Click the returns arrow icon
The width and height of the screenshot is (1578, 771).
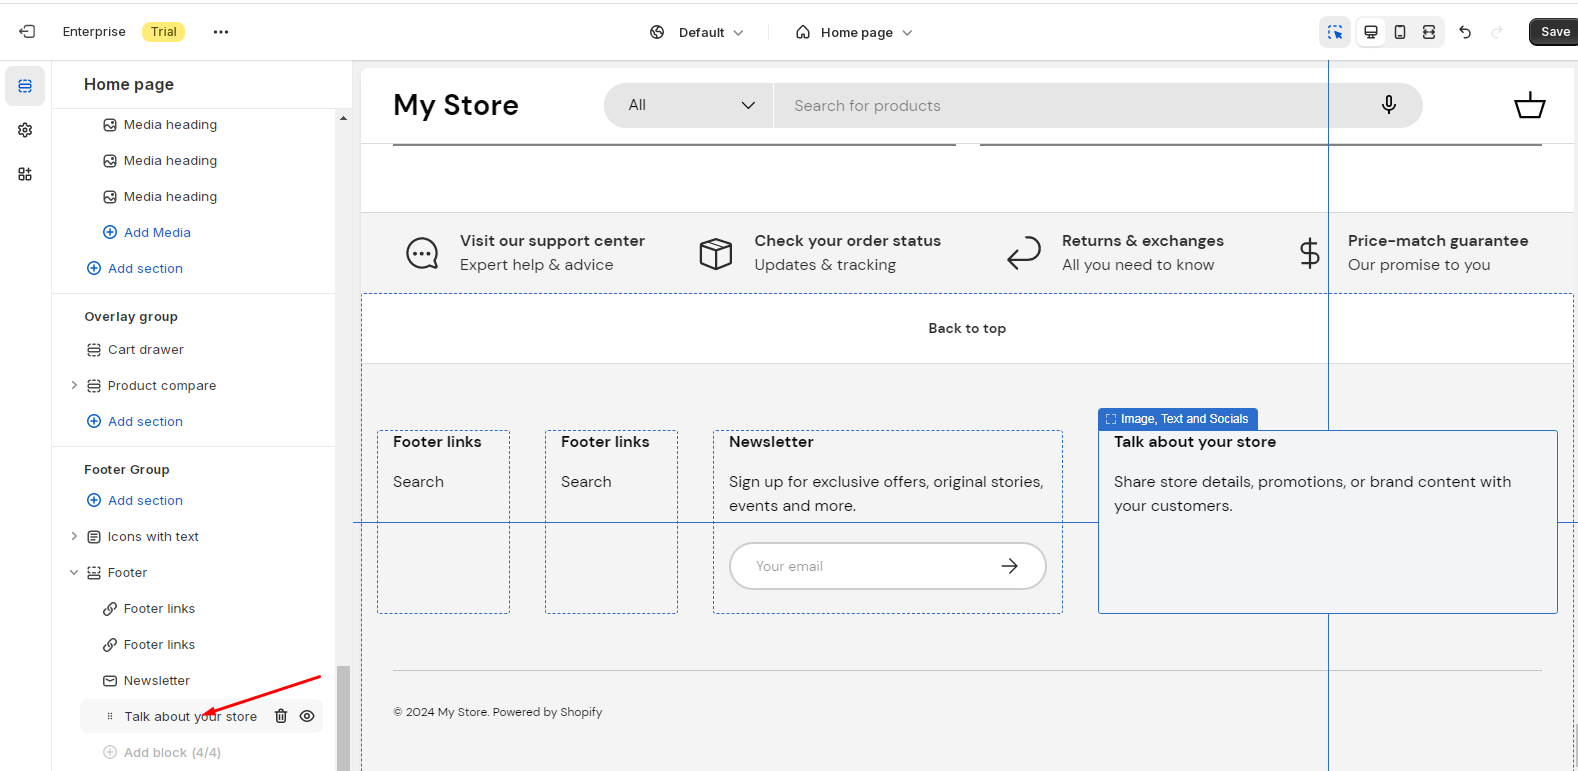pos(1024,253)
